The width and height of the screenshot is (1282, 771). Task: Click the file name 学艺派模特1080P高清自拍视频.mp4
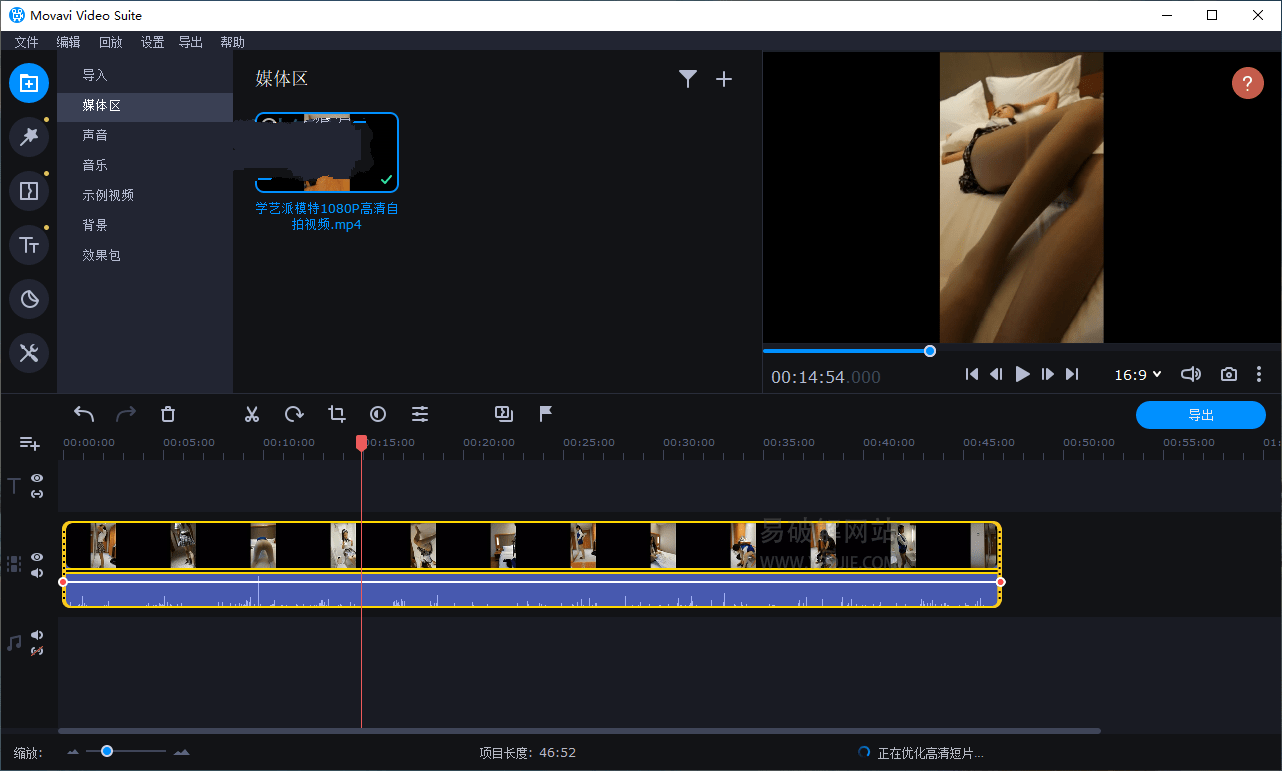tap(327, 217)
